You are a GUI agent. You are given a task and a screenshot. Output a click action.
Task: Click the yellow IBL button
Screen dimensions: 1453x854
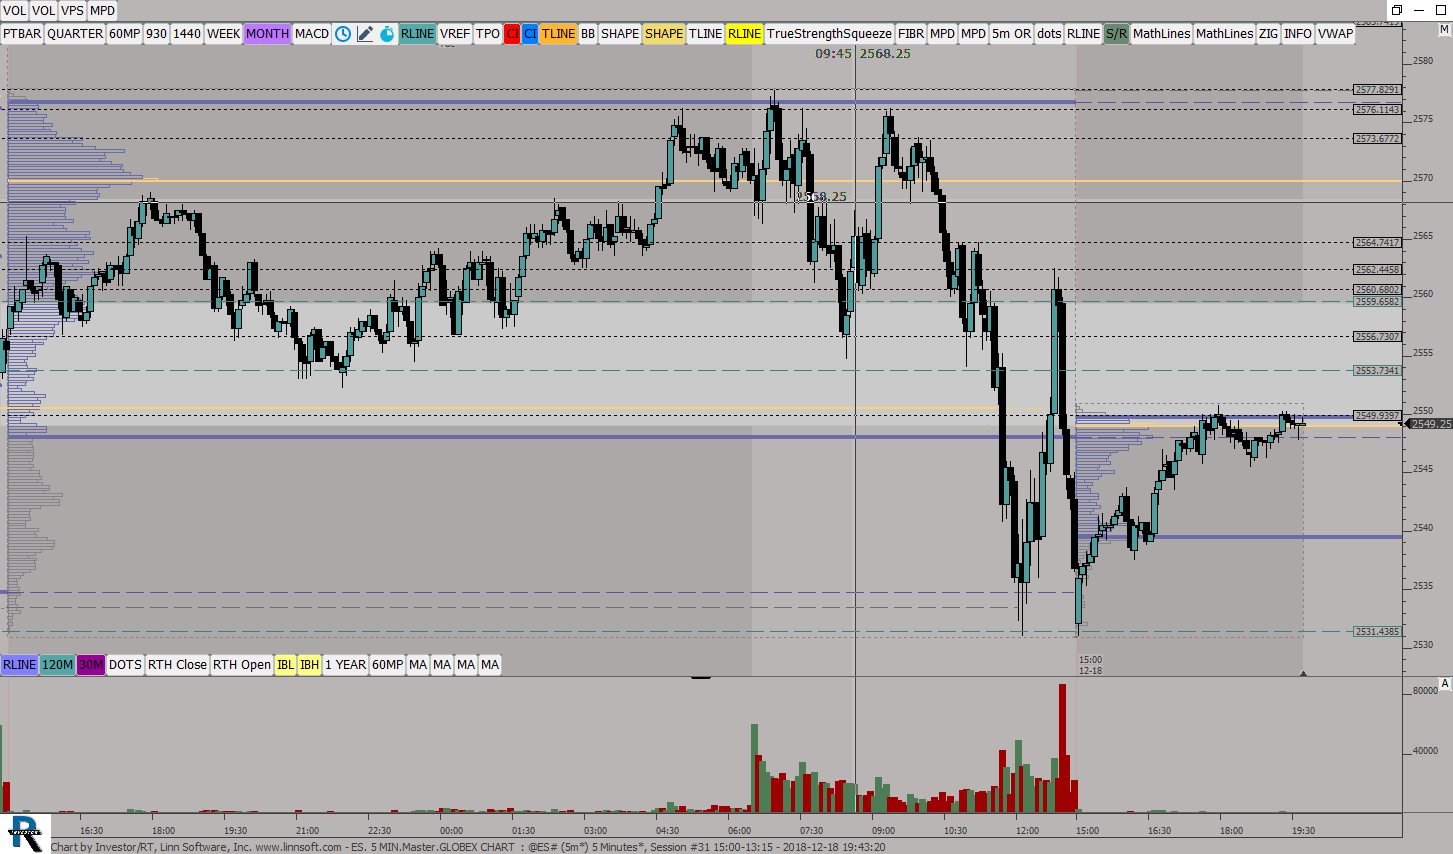tap(285, 665)
